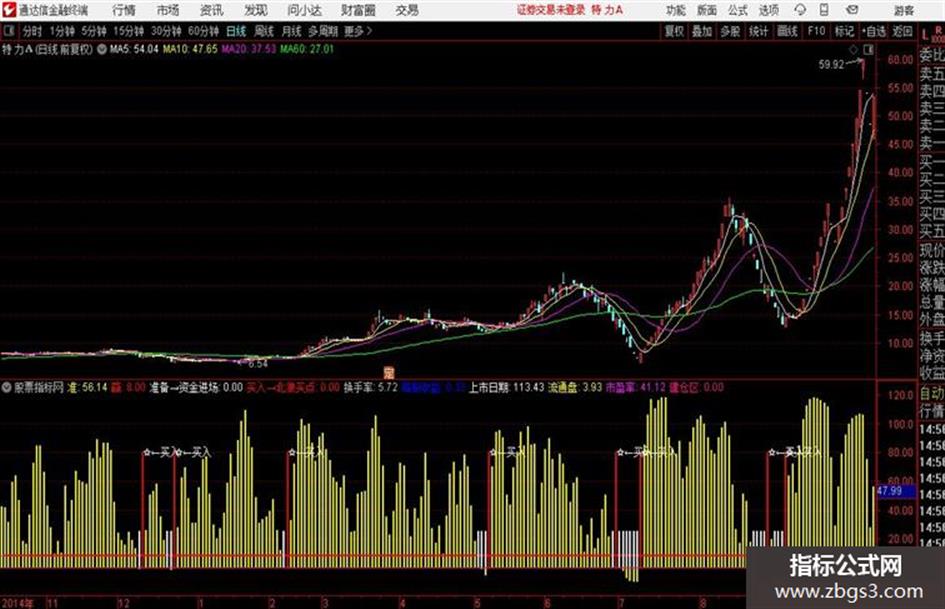Click the MA60: 27.01 indicator value

click(x=307, y=49)
